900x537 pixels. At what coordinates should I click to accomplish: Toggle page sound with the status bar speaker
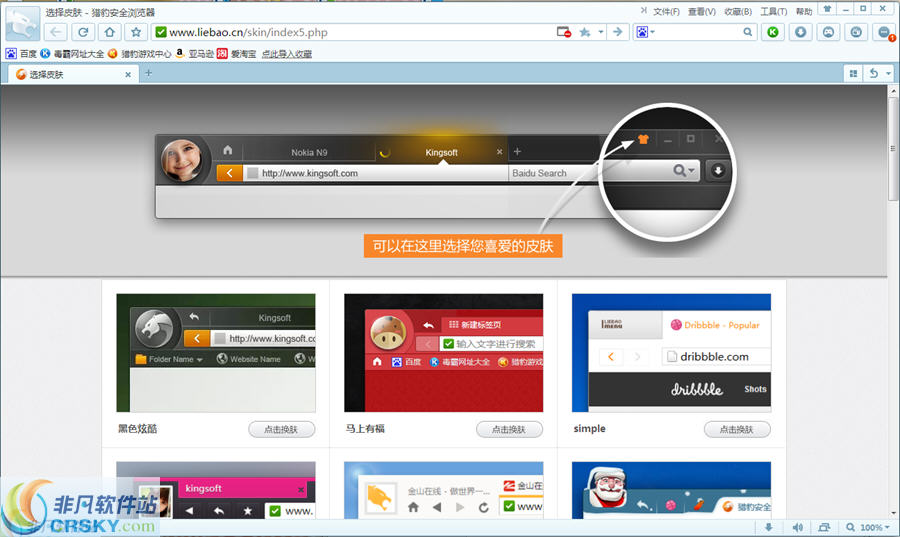(x=797, y=527)
